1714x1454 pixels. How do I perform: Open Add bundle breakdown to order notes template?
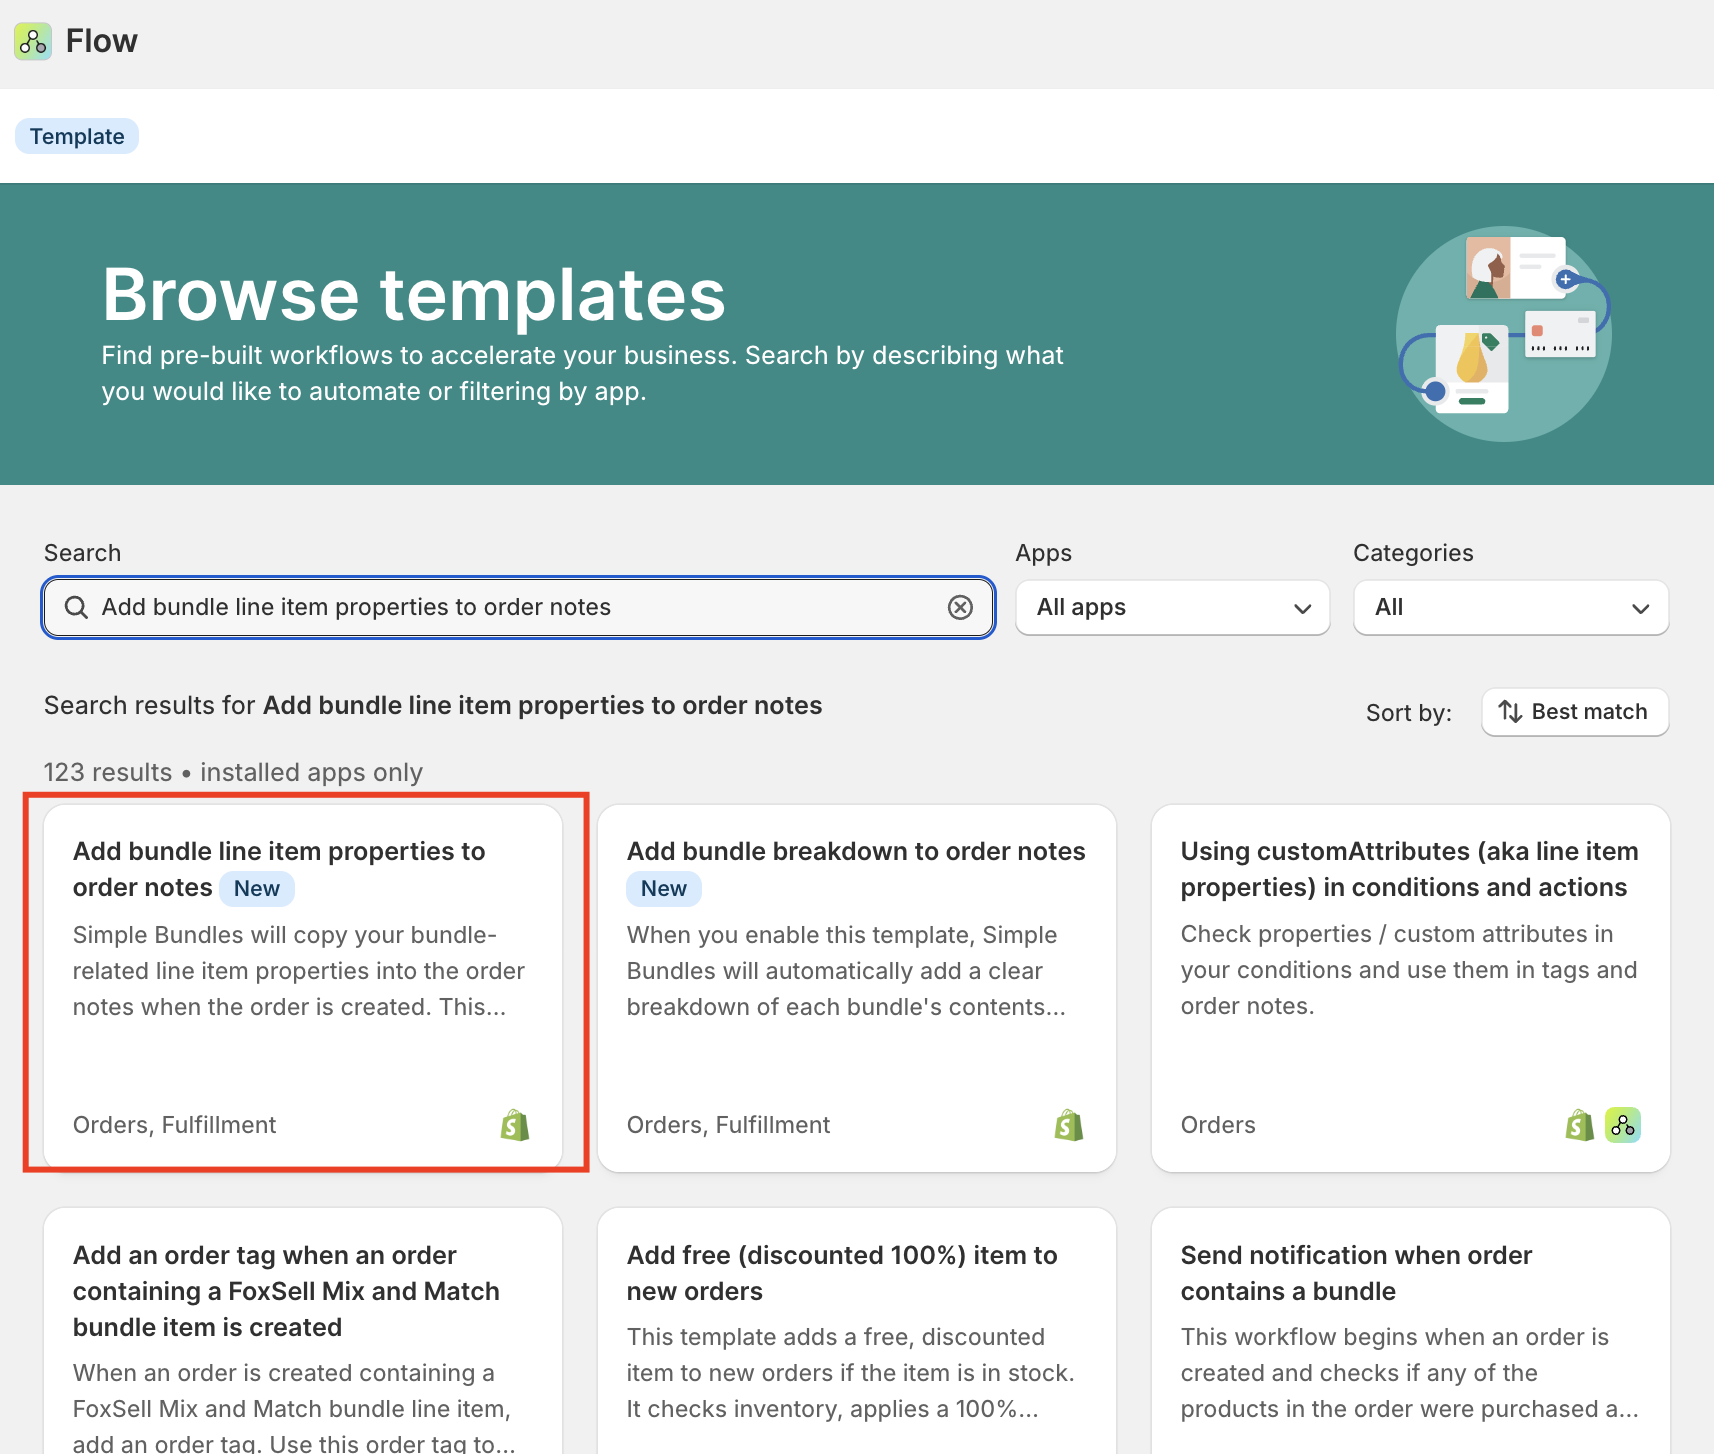click(855, 852)
